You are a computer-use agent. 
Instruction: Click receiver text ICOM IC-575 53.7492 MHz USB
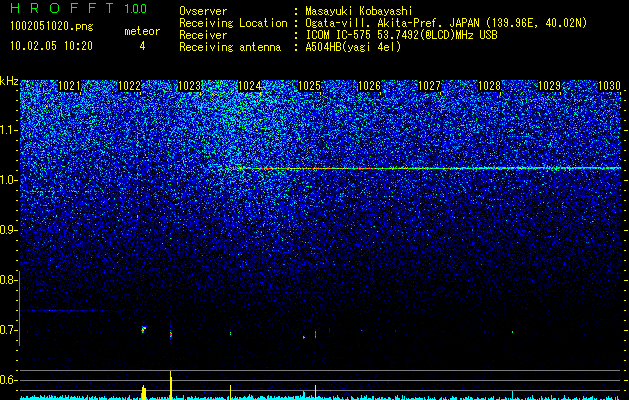(x=401, y=35)
